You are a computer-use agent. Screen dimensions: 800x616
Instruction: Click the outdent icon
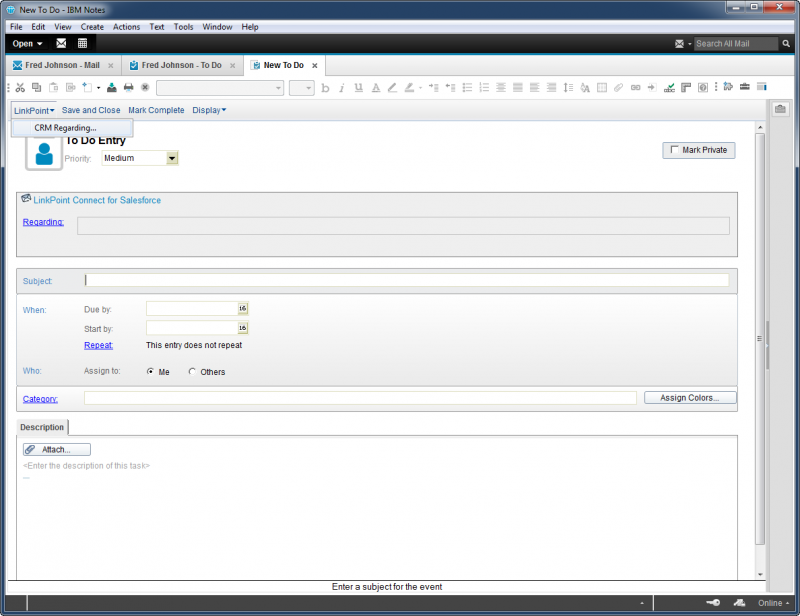[x=451, y=88]
